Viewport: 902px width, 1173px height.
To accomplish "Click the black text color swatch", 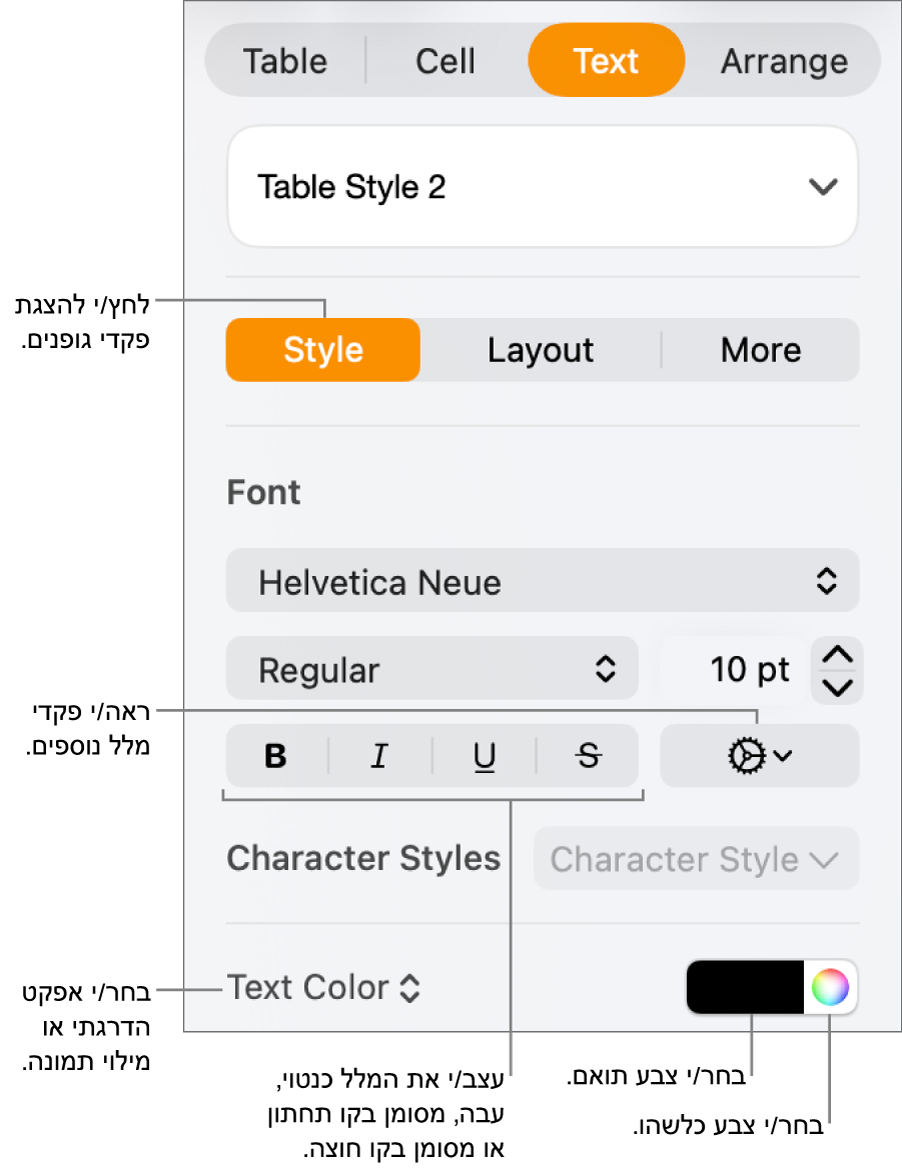I will (745, 988).
